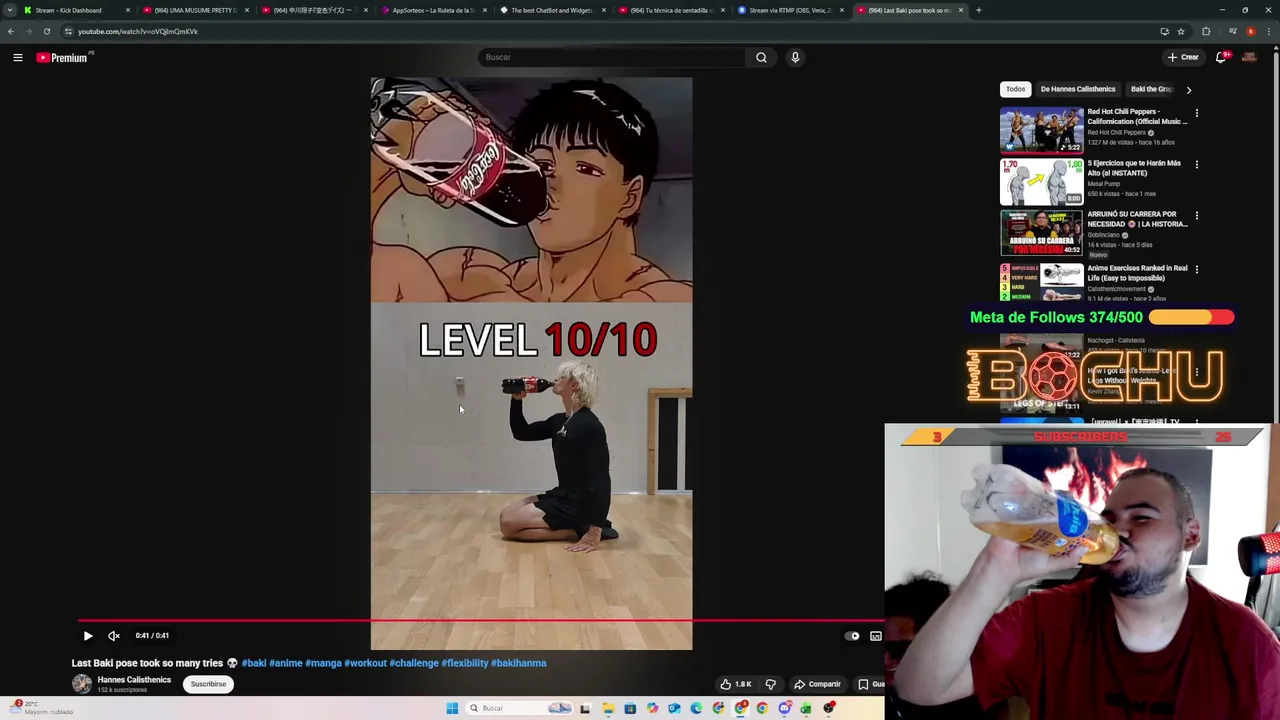Open options for Anime Exercises video
This screenshot has height=720, width=1280.
click(x=1196, y=269)
